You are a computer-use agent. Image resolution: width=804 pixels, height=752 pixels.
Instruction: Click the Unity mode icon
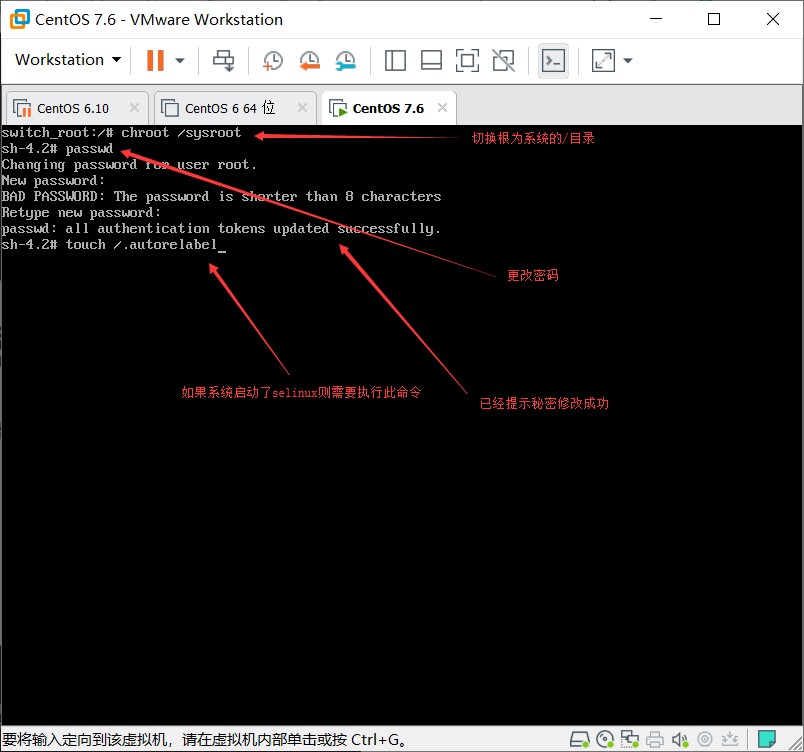(x=504, y=60)
